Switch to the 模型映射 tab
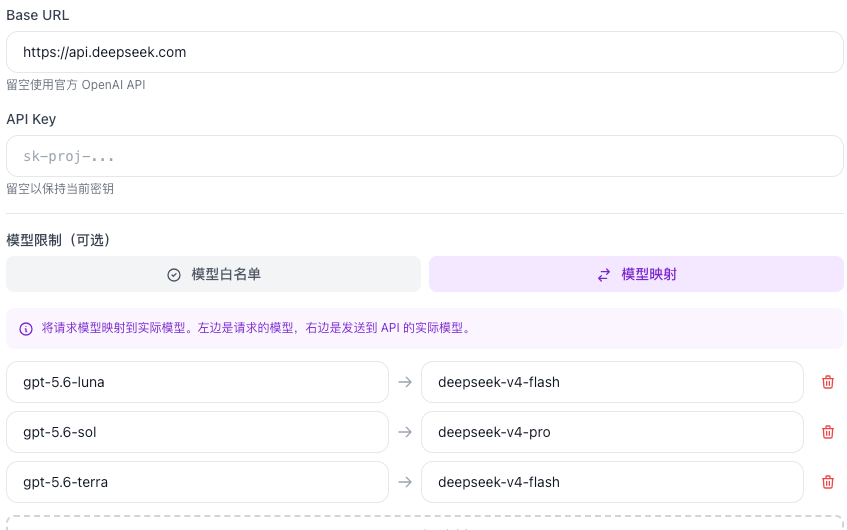The image size is (847, 530). (x=636, y=274)
